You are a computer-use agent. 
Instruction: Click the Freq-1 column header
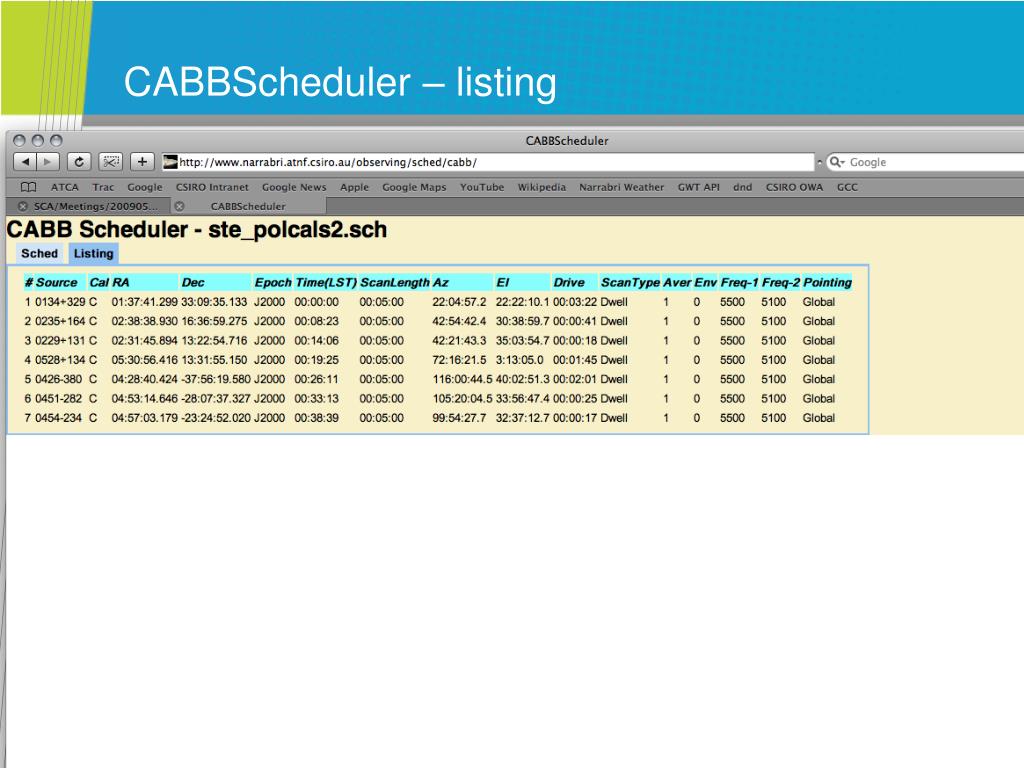(739, 282)
